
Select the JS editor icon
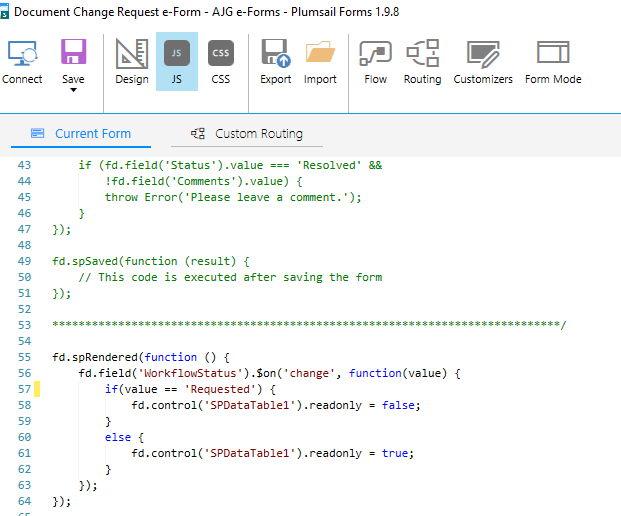176,54
